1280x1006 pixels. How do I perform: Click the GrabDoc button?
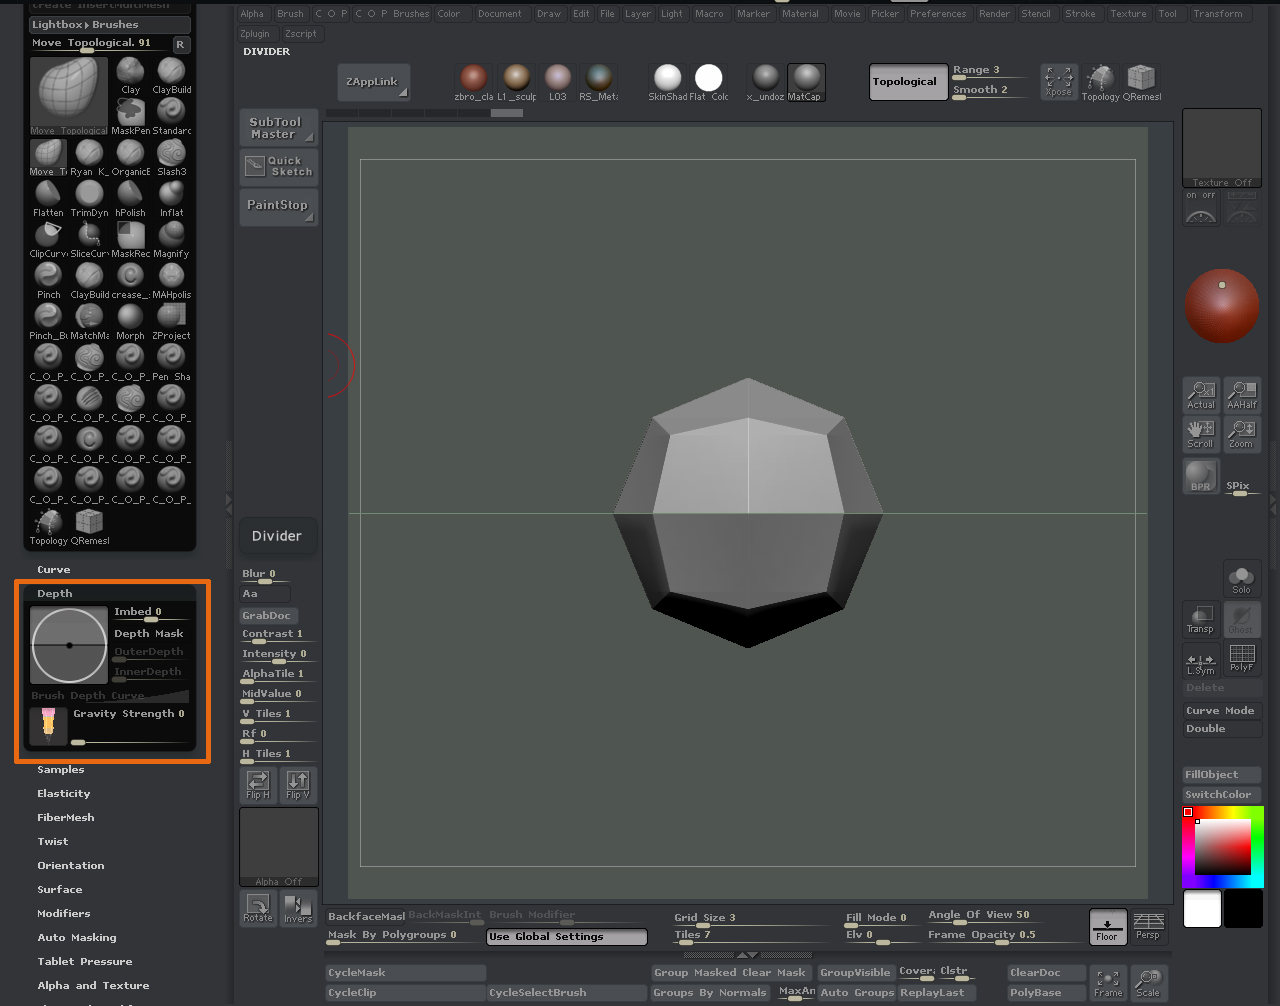(267, 615)
